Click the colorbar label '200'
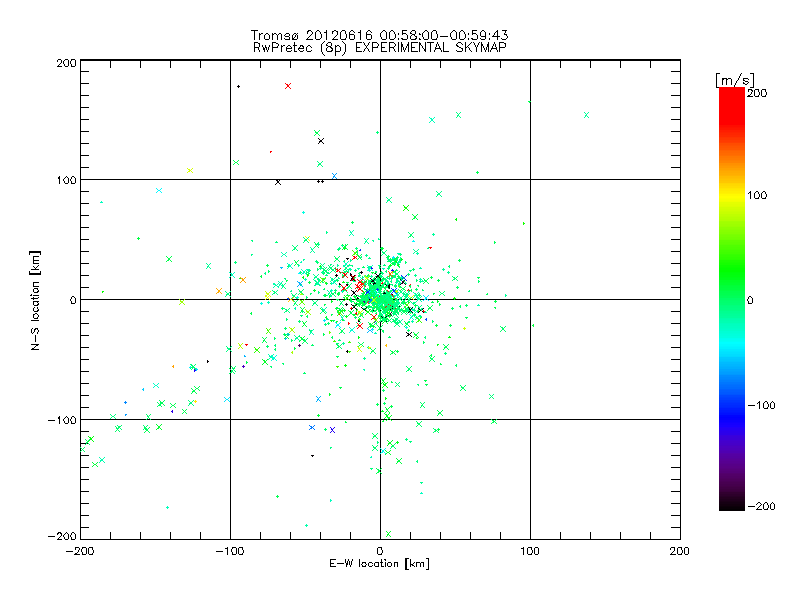This screenshot has width=800, height=600. point(757,93)
